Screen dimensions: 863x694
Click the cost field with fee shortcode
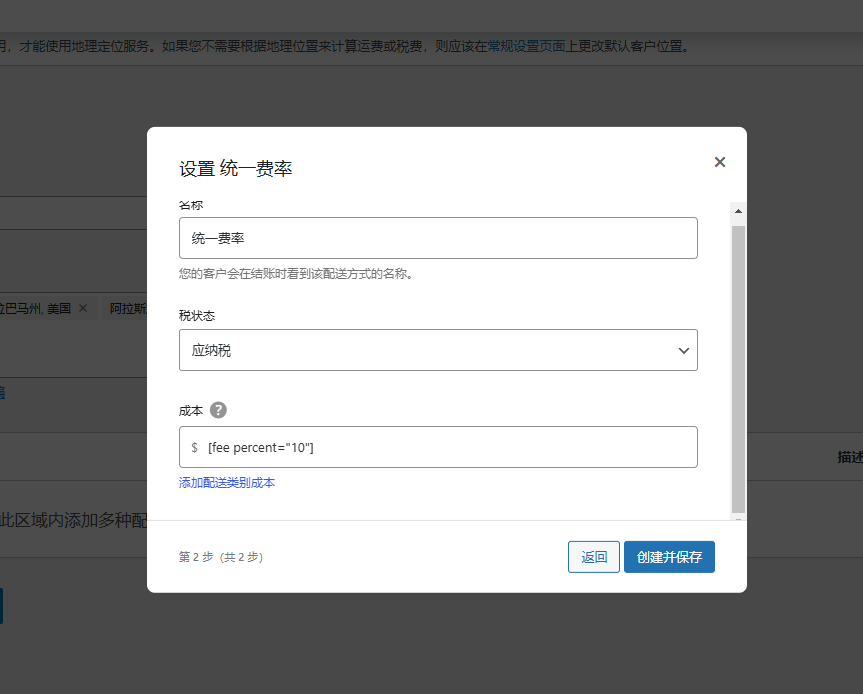pos(437,447)
